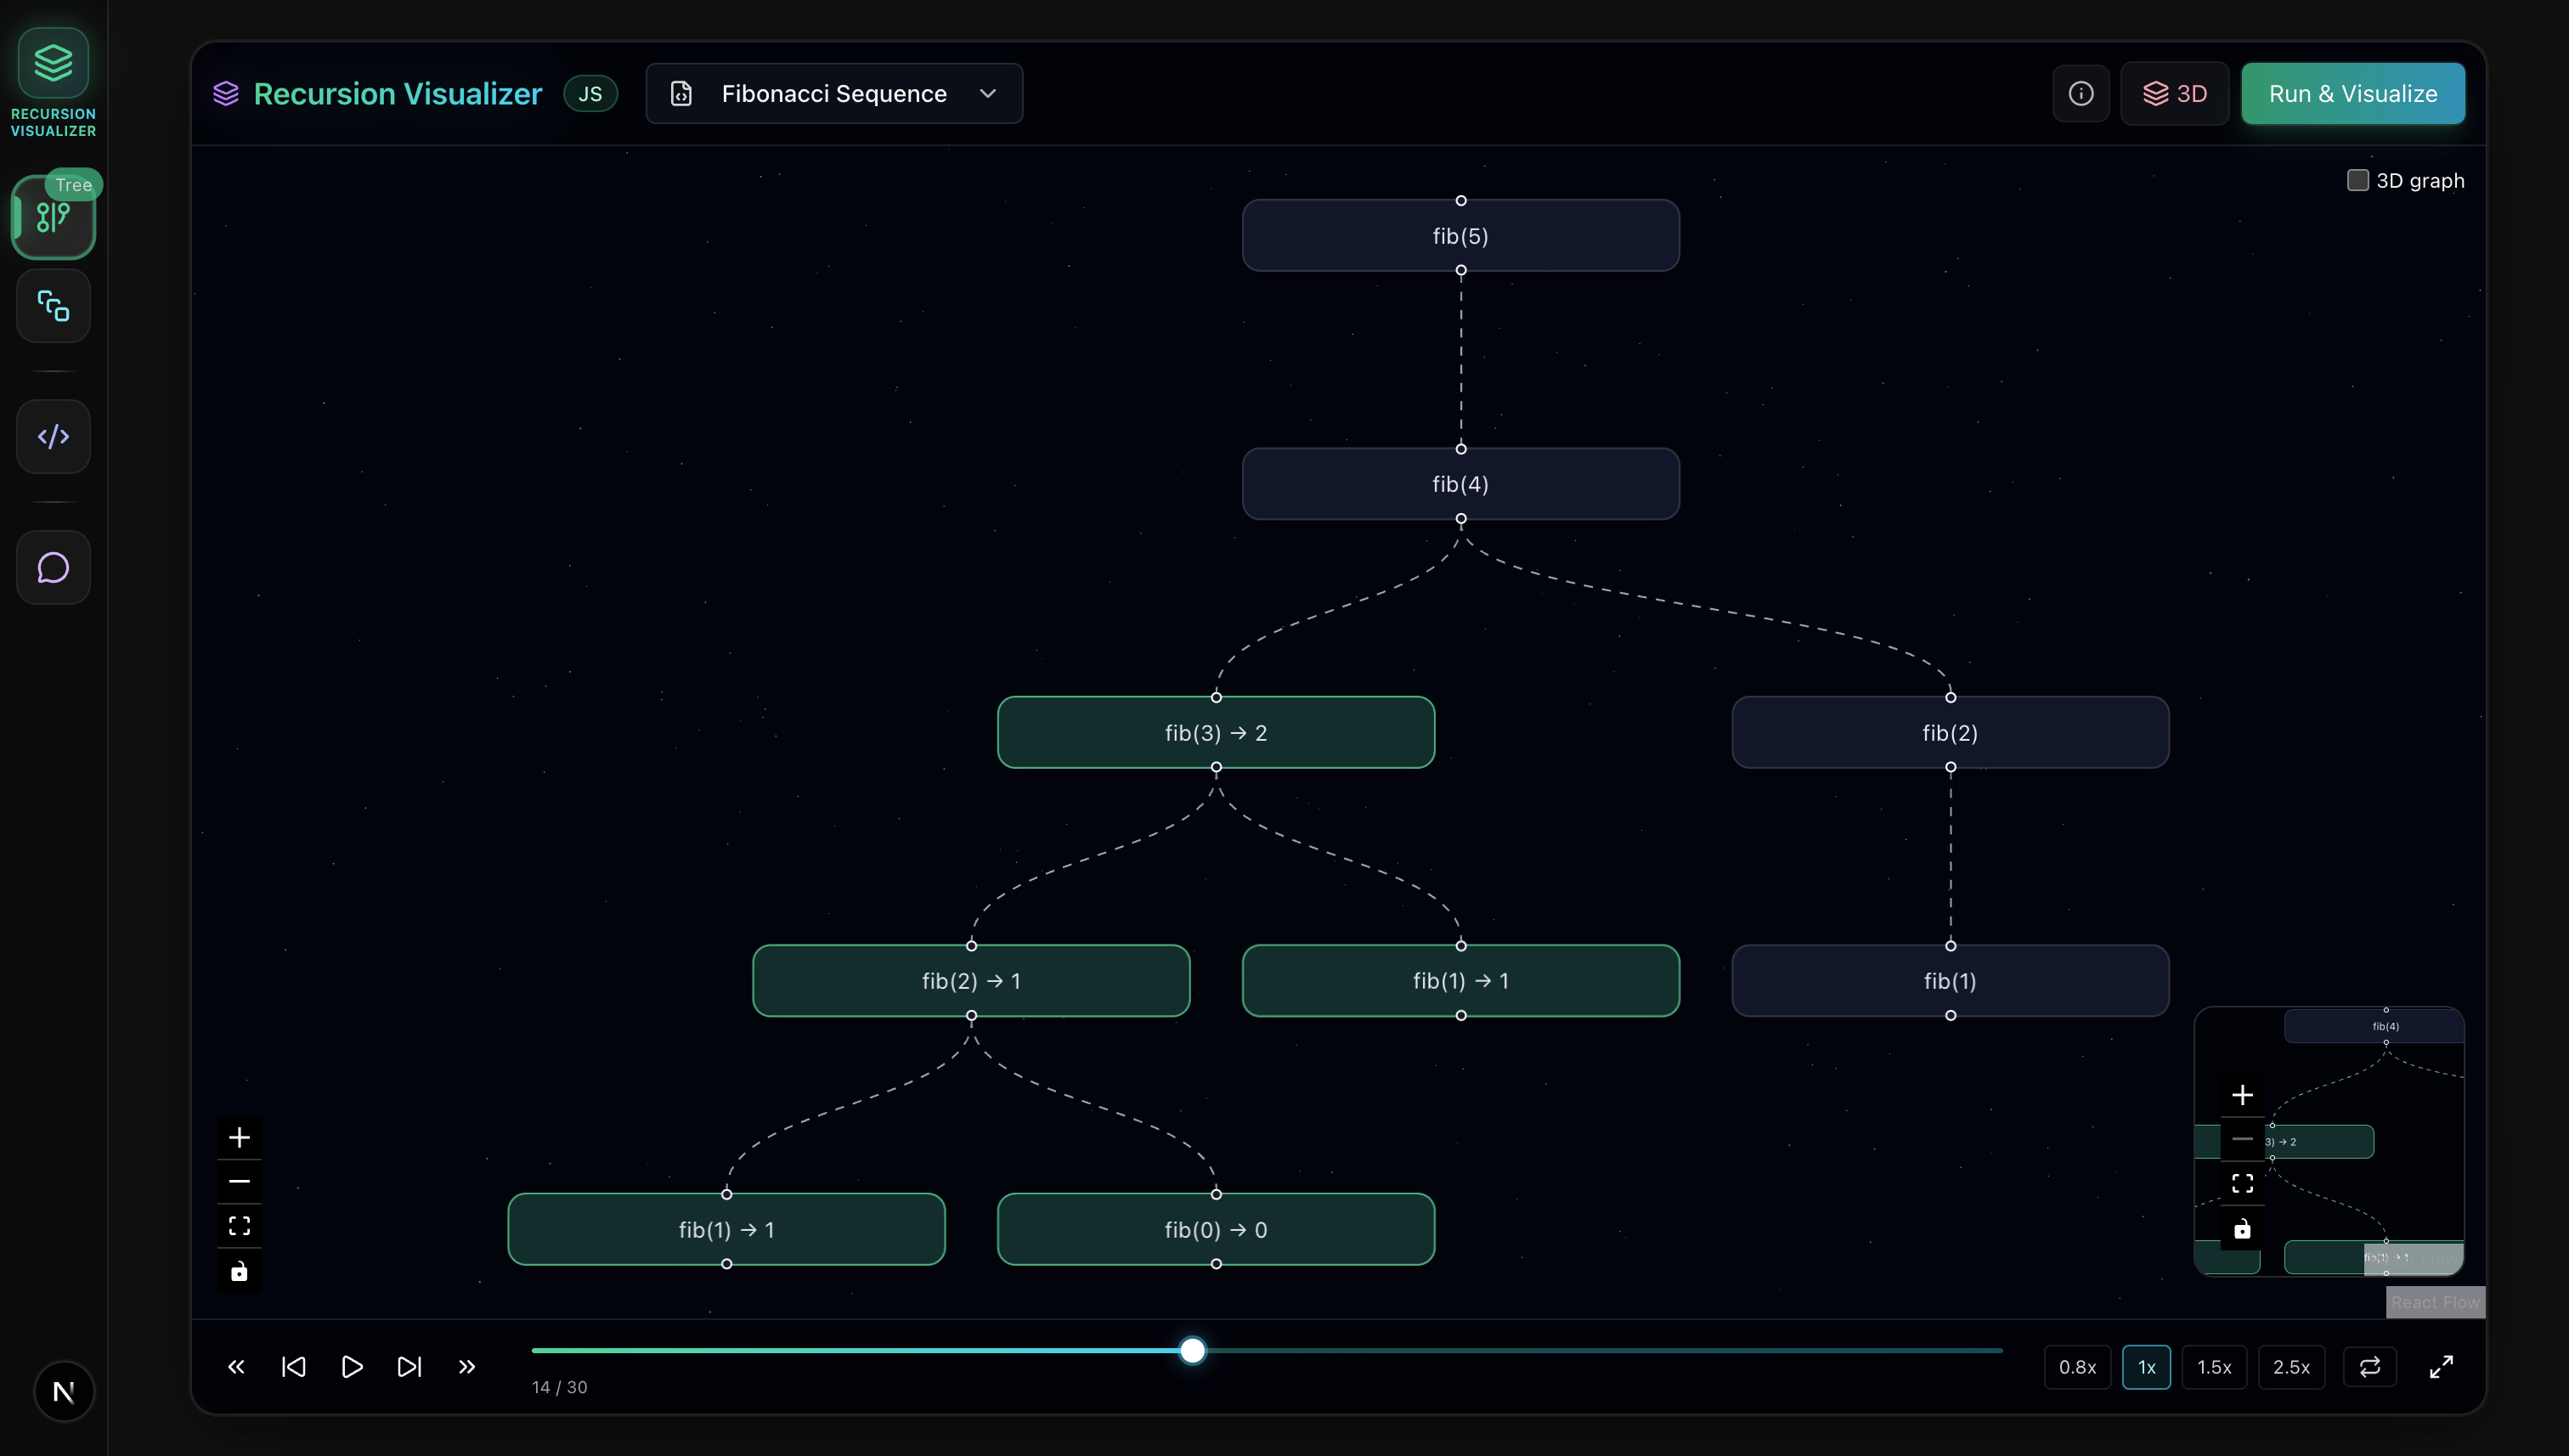Select the pending fib(2) node

pos(1950,733)
